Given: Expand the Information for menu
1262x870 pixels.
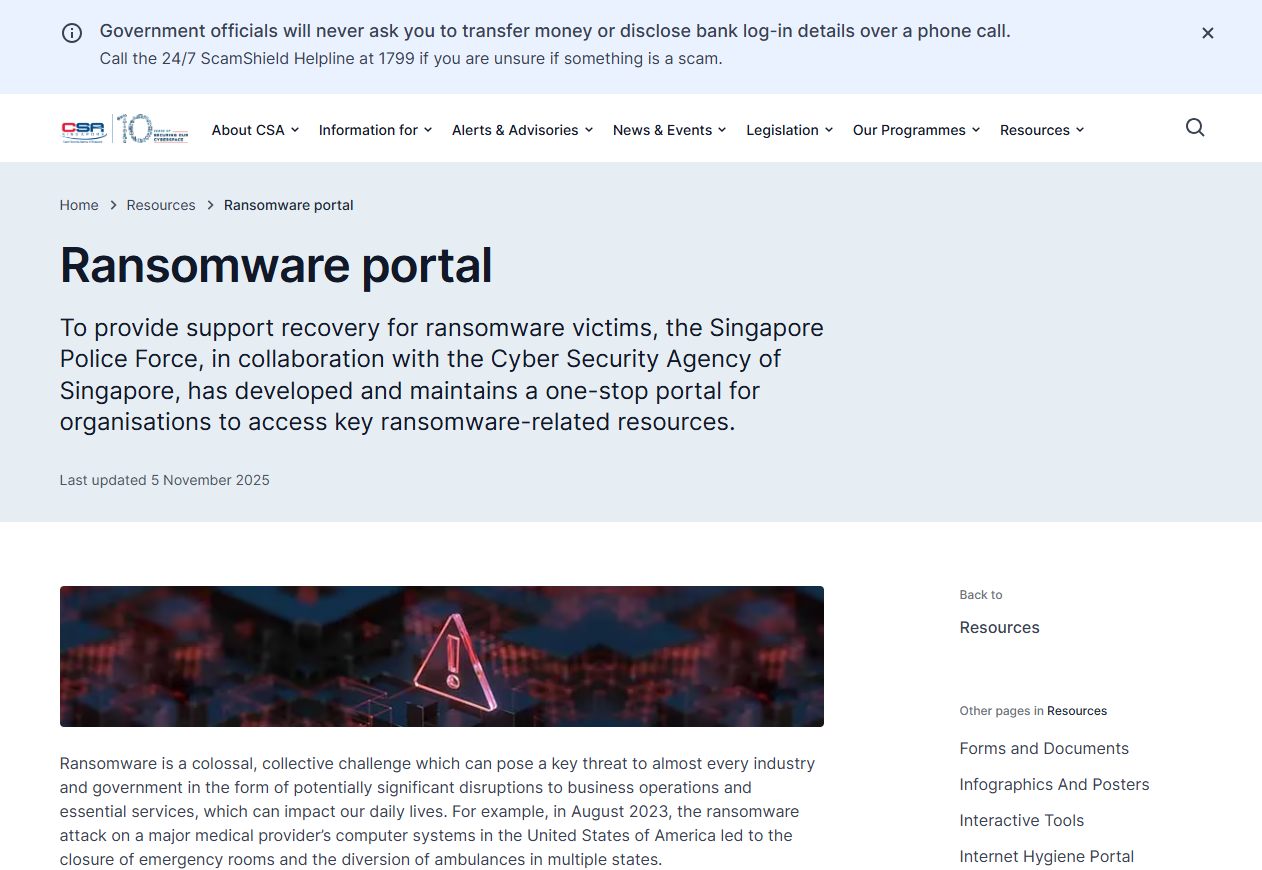Looking at the screenshot, I should point(369,130).
